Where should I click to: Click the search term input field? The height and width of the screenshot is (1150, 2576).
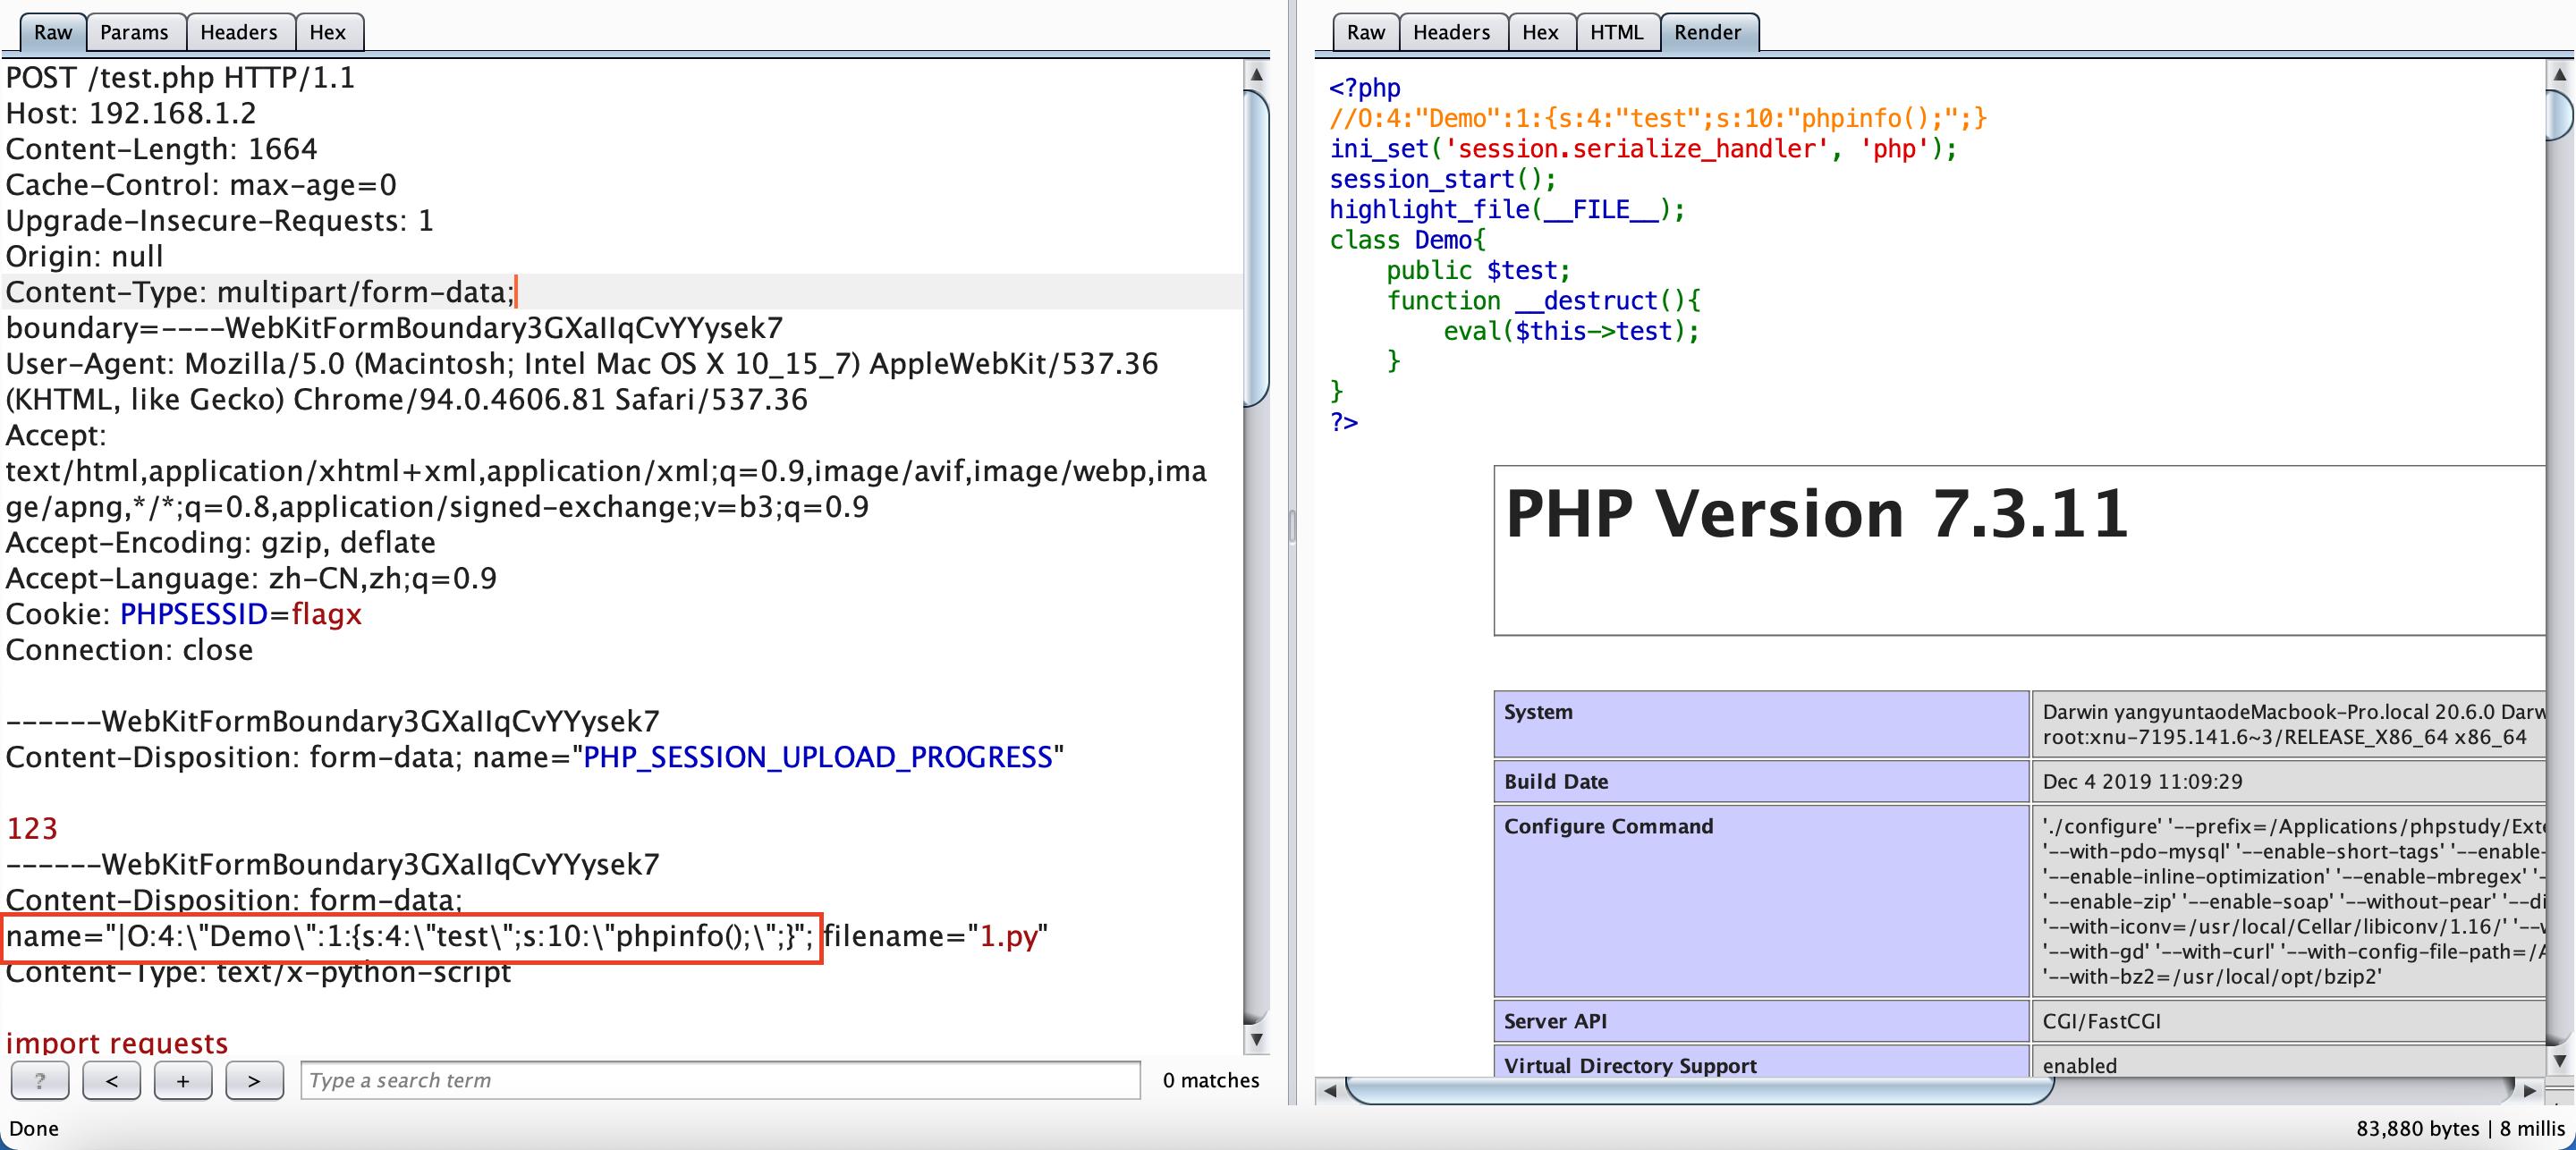pyautogui.click(x=720, y=1080)
